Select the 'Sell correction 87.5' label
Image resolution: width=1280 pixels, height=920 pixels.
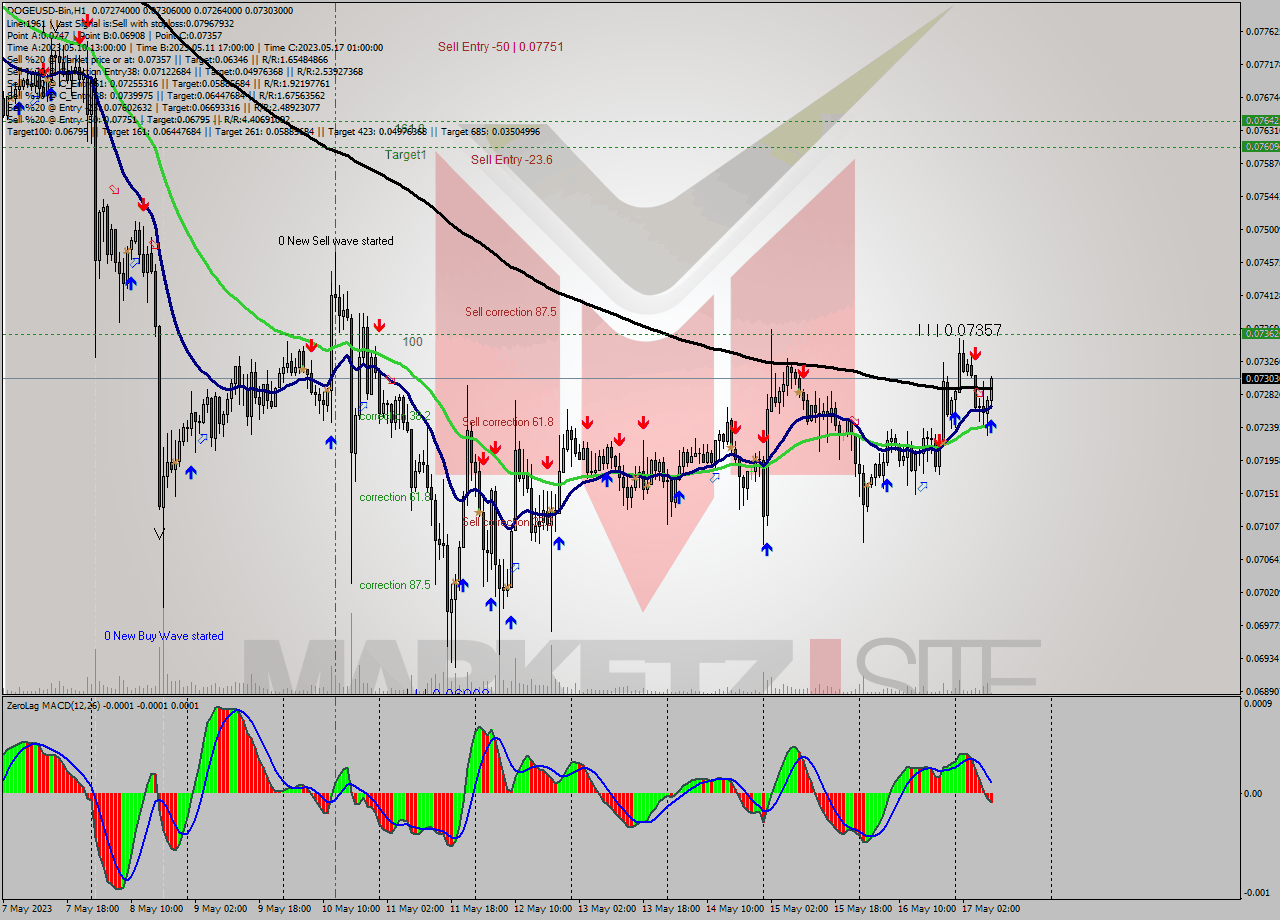511,312
